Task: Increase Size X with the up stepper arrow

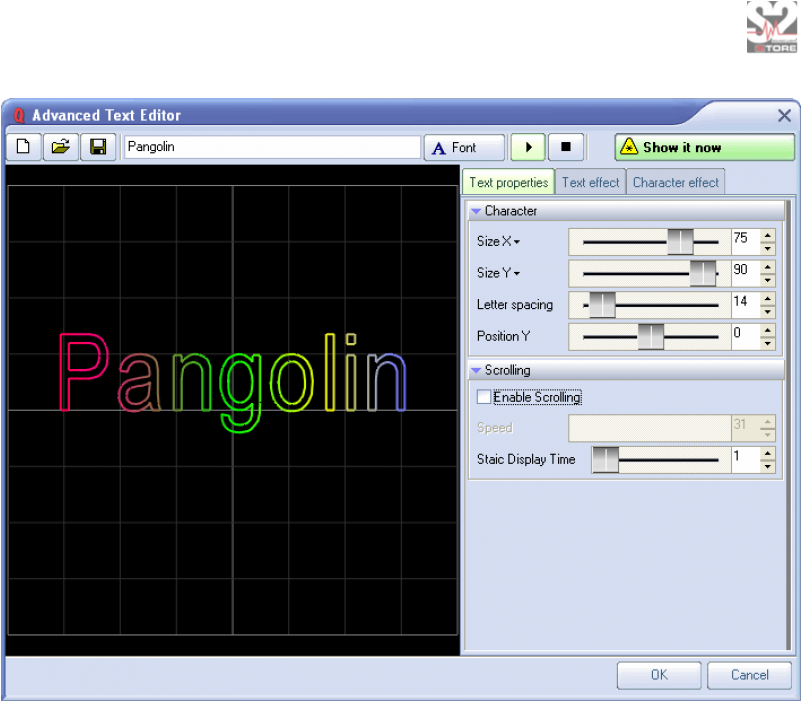Action: [767, 236]
